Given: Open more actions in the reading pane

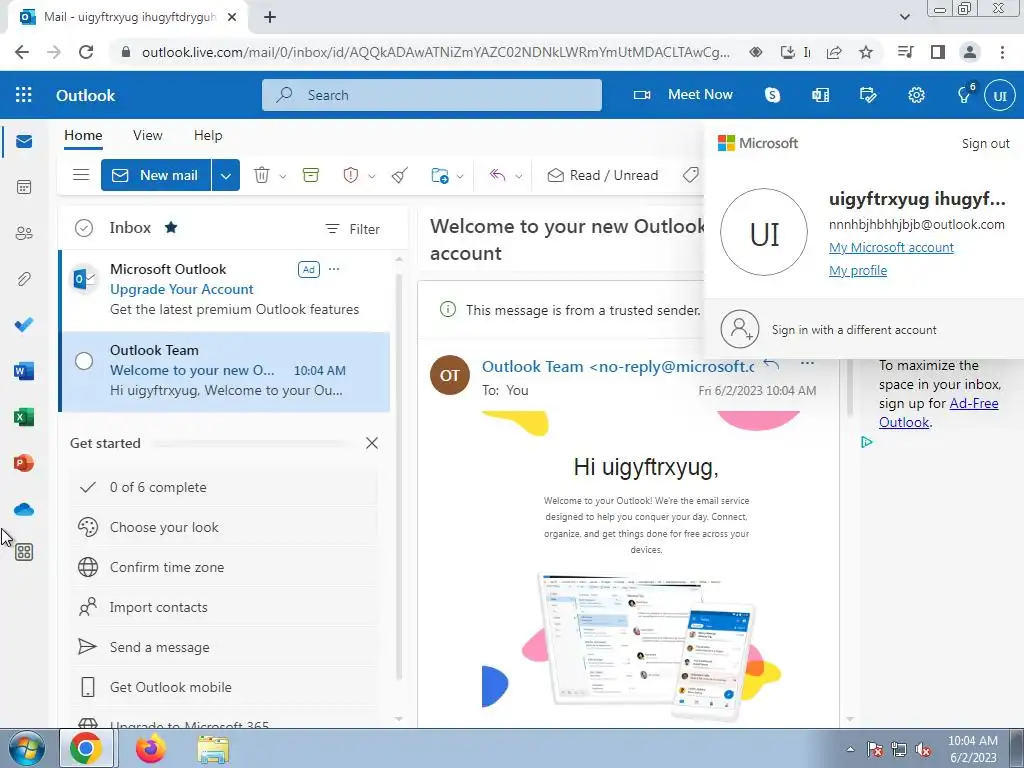Looking at the screenshot, I should tap(807, 364).
